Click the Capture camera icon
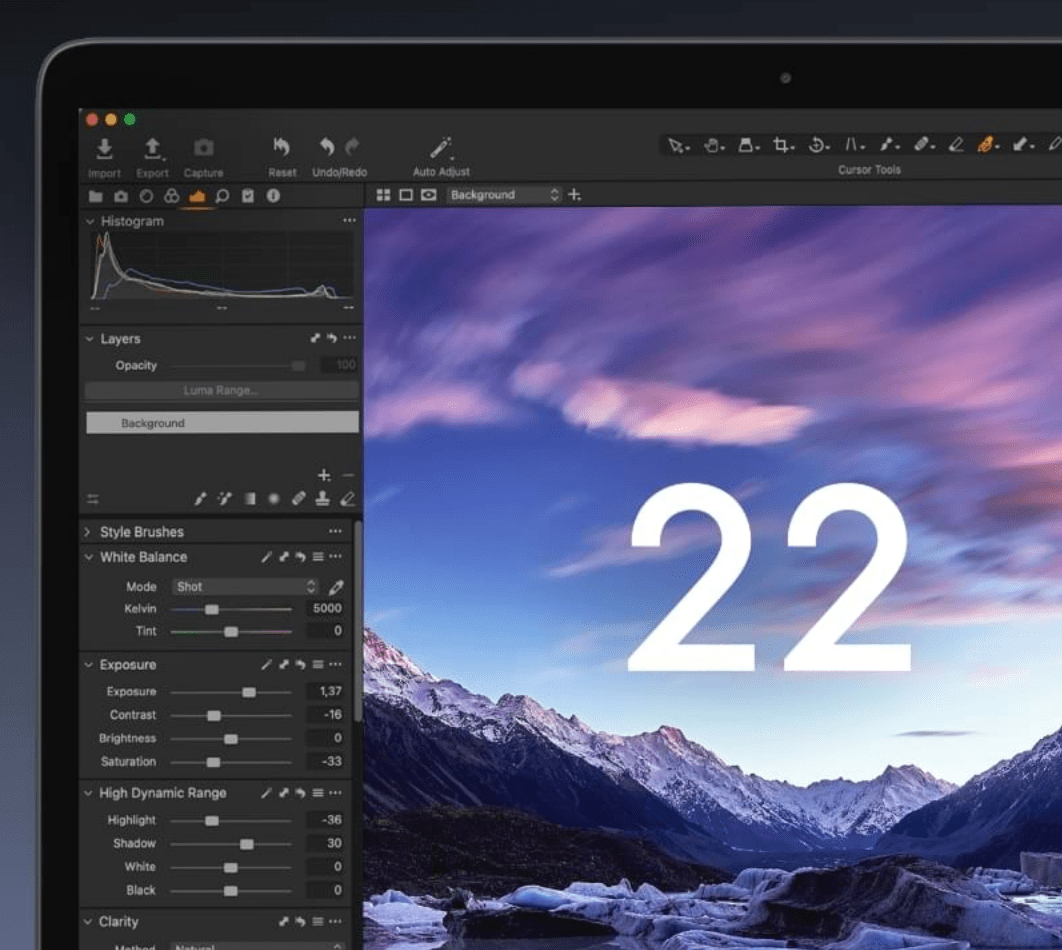The image size is (1062, 950). click(203, 148)
